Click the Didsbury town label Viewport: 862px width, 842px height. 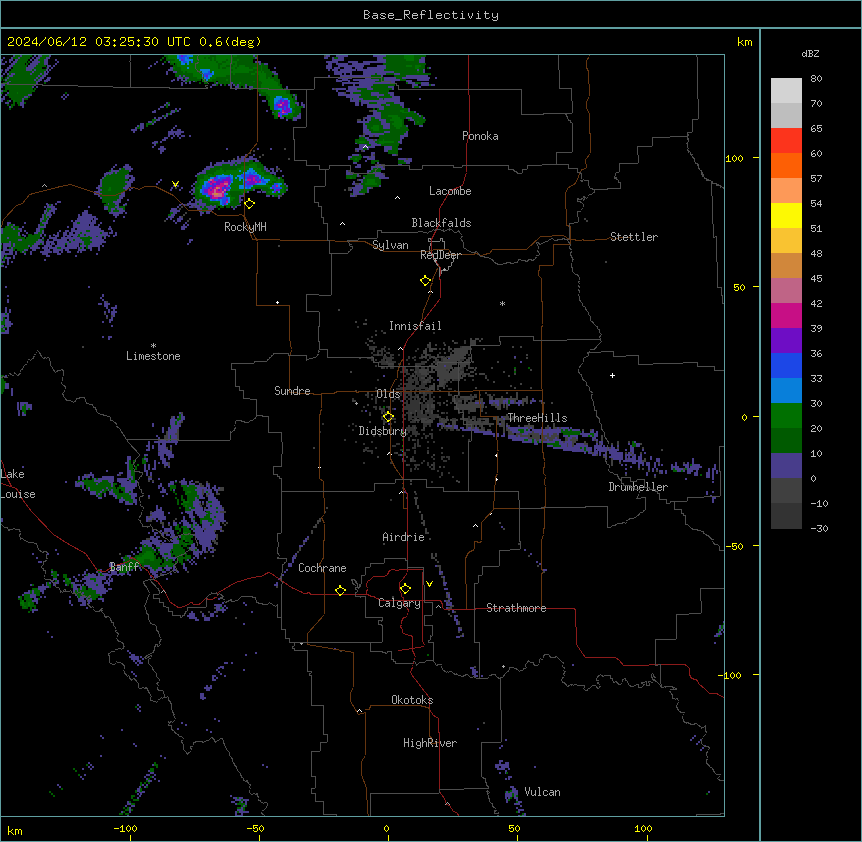pyautogui.click(x=383, y=431)
